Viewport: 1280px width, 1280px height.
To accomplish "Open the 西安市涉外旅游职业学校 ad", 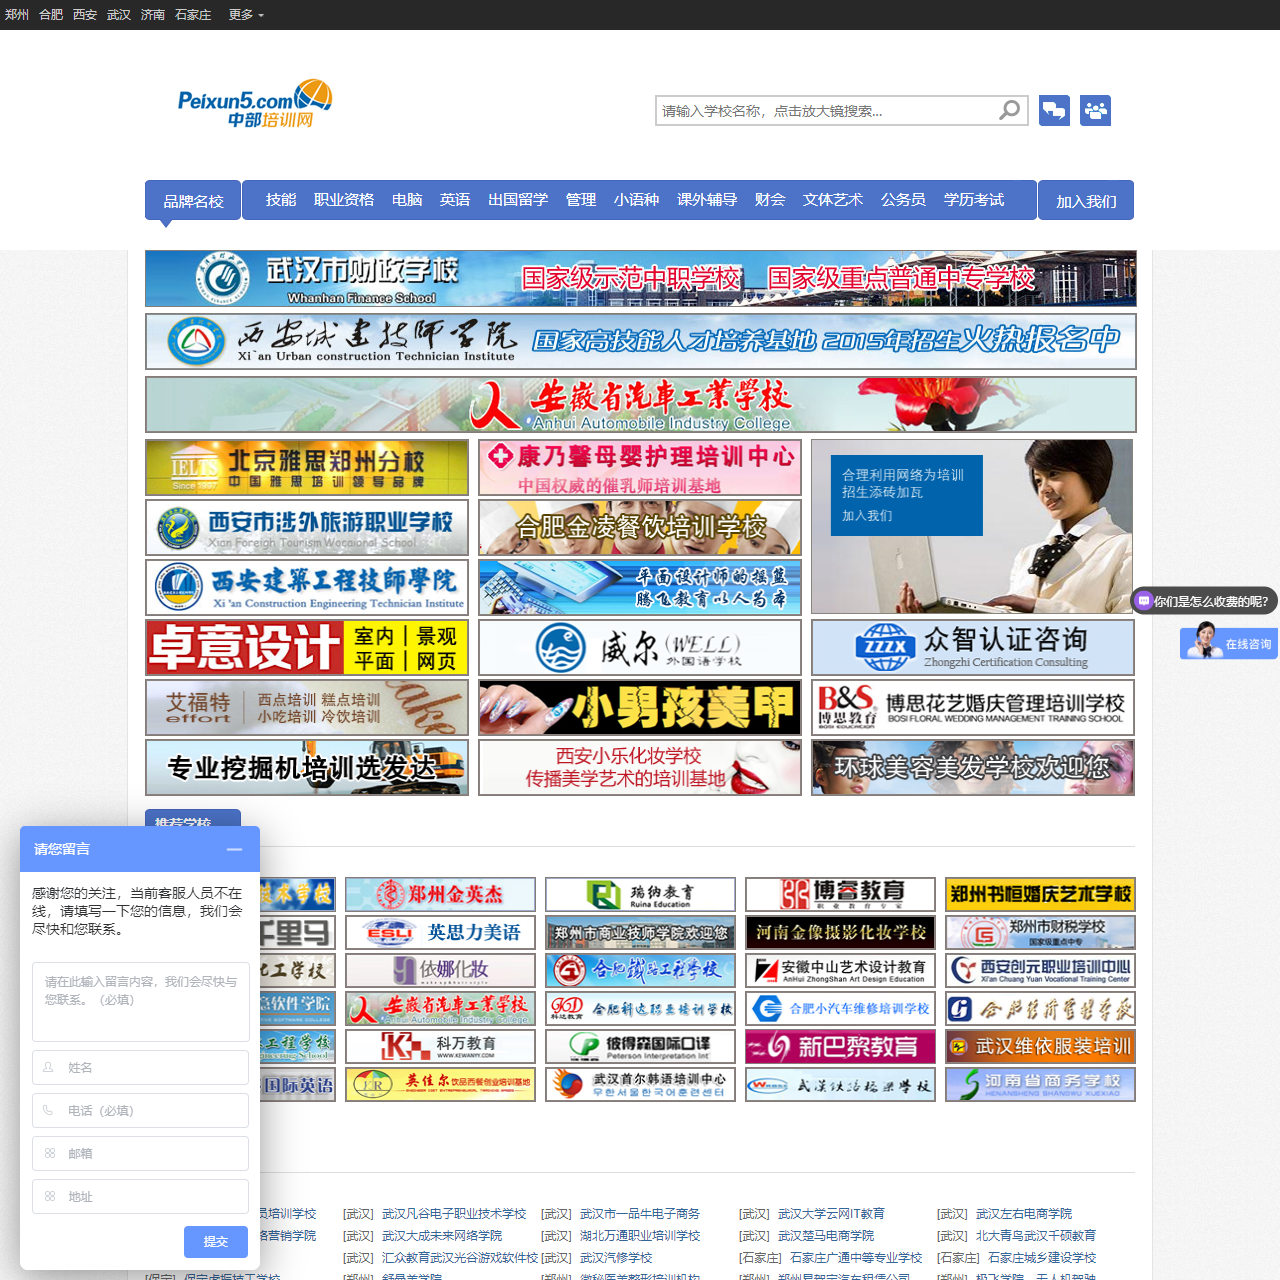I will (307, 527).
